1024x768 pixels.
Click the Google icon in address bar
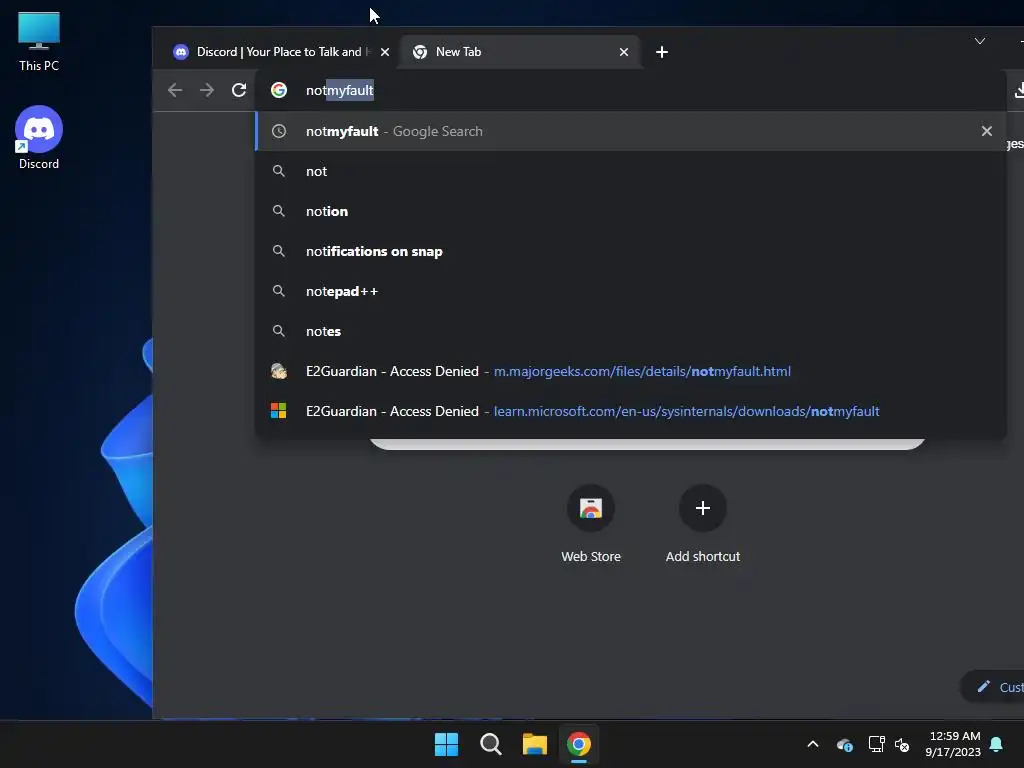click(x=279, y=90)
